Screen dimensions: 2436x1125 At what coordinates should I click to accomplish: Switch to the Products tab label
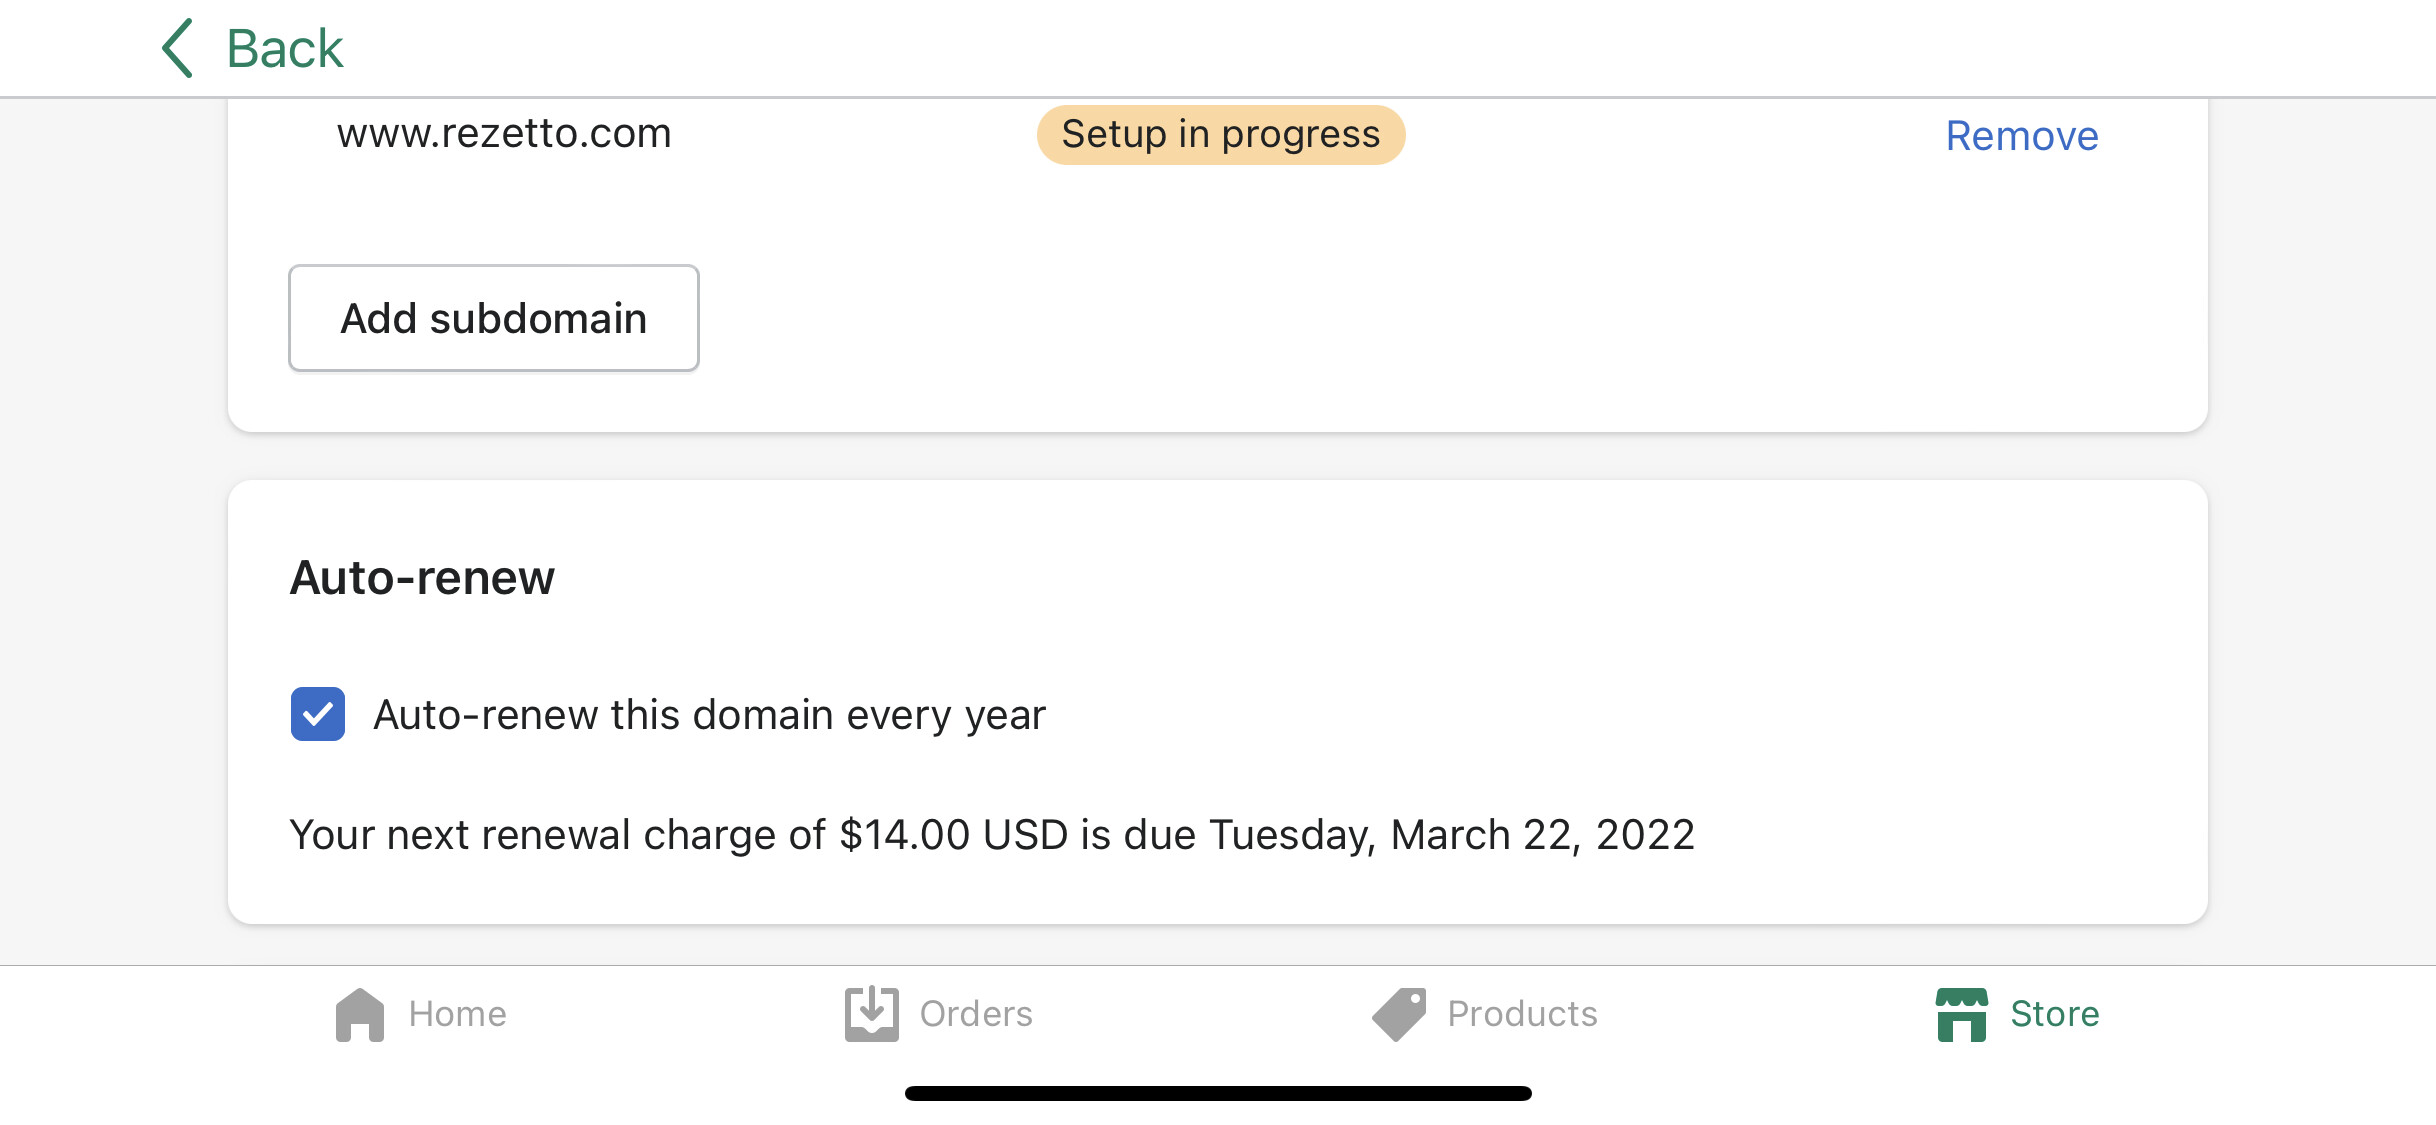coord(1522,1014)
